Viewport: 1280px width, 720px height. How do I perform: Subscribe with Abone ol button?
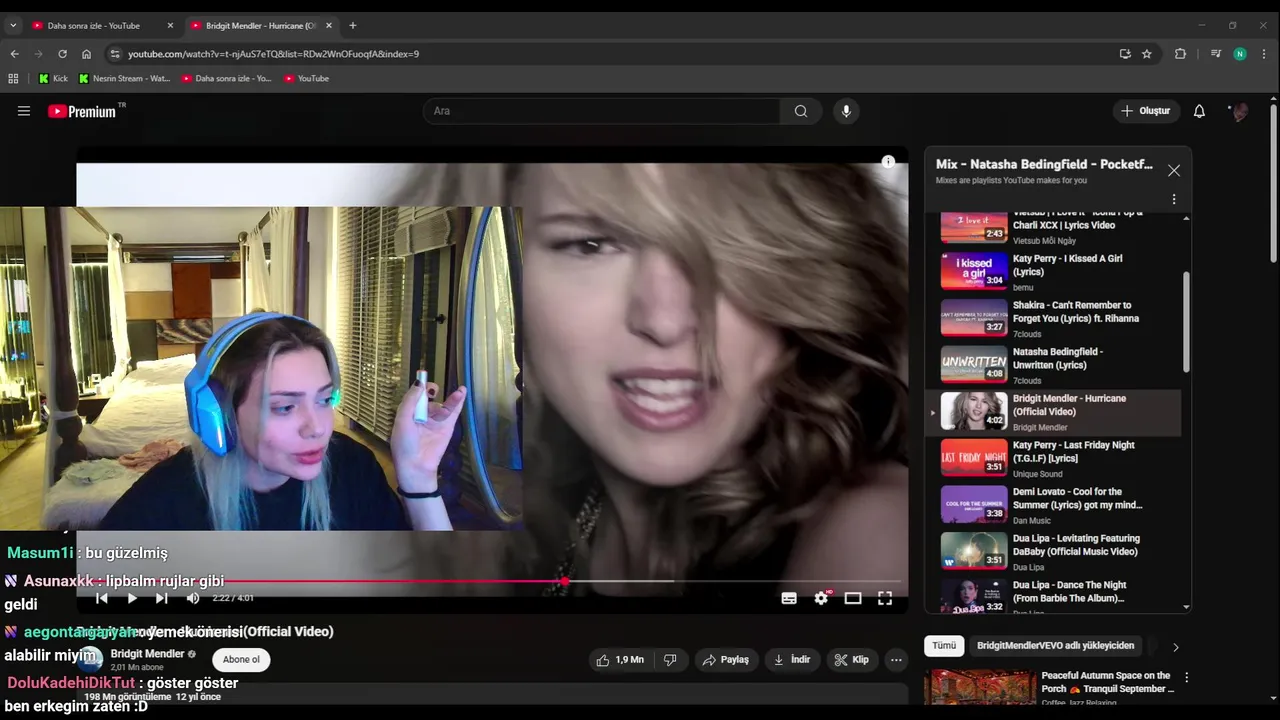[241, 660]
